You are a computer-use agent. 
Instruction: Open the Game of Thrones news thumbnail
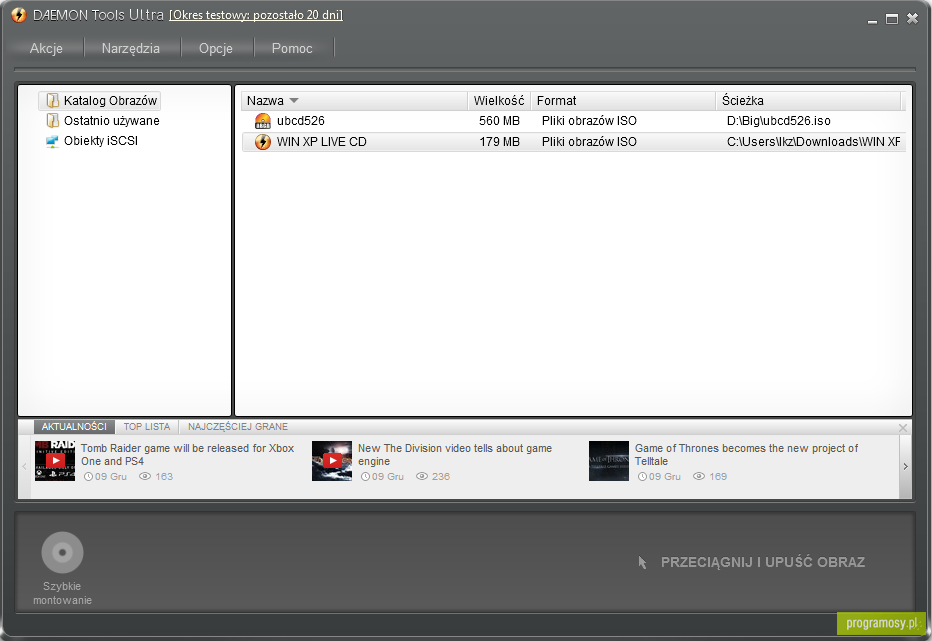[609, 461]
